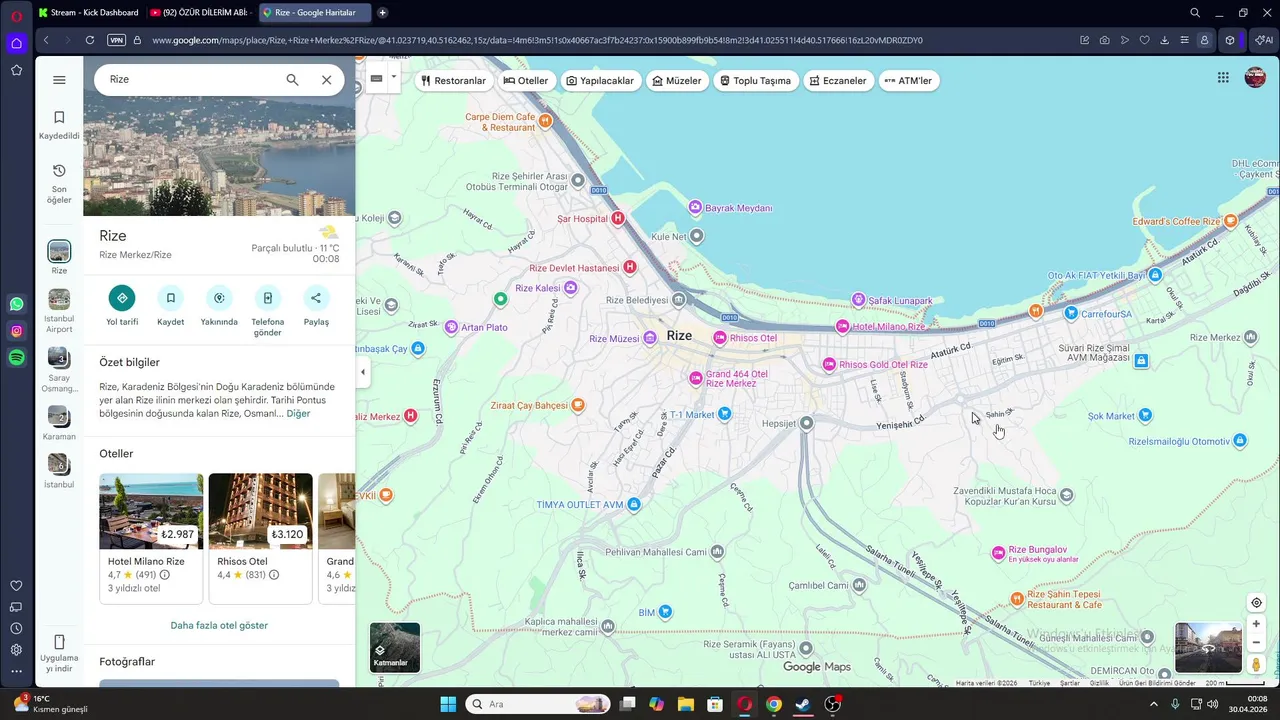This screenshot has height=720, width=1280.
Task: Click Ziraat Çay Bahçesi map marker
Action: tap(577, 405)
